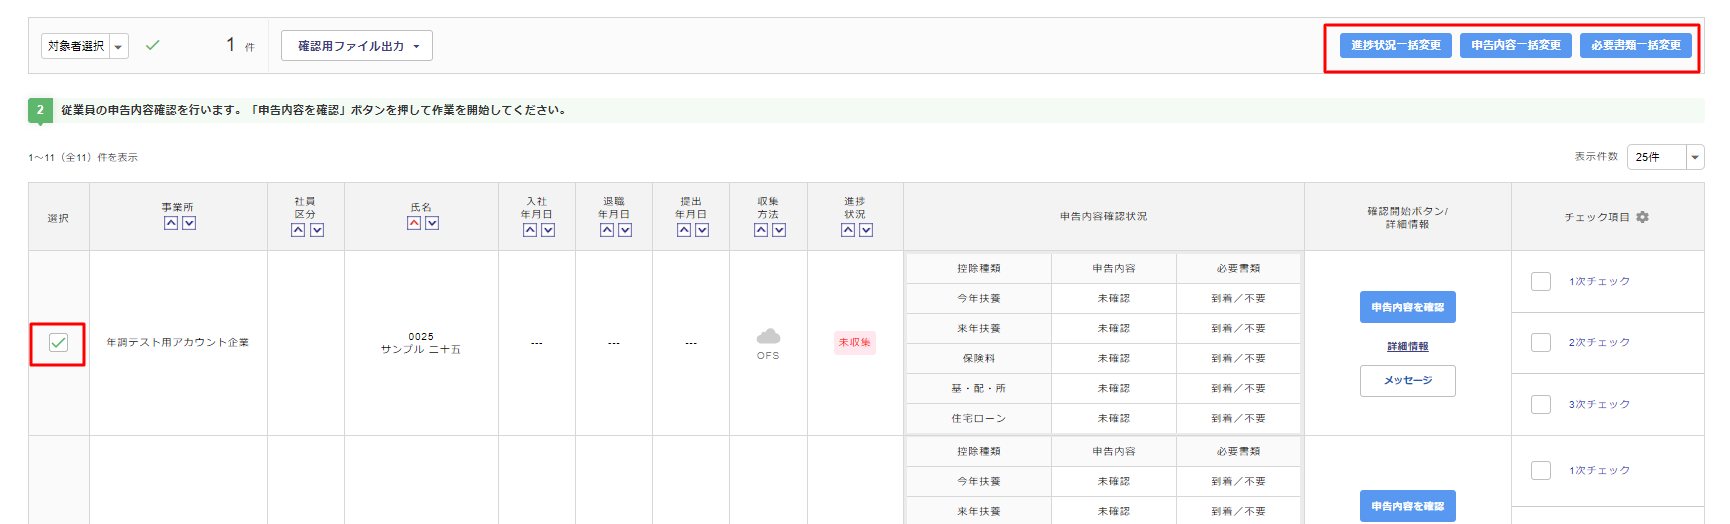Click the green step 2 badge
The height and width of the screenshot is (524, 1730).
tap(40, 110)
